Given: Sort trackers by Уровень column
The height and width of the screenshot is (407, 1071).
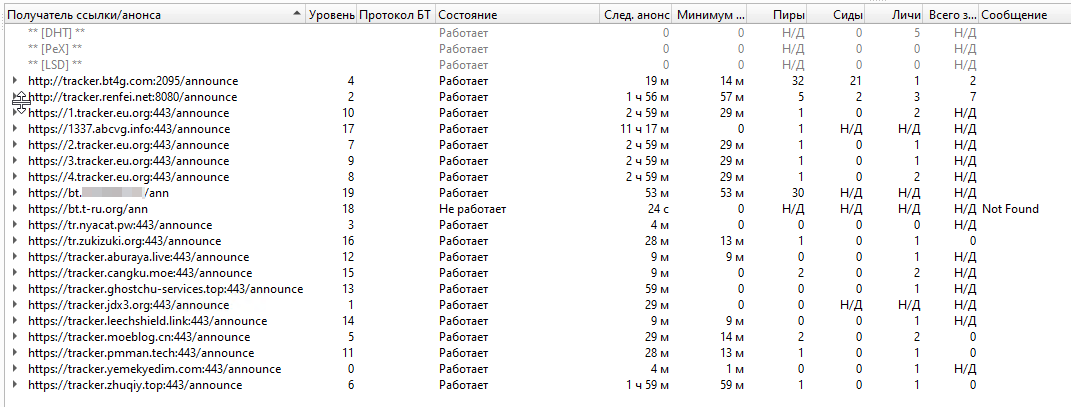Looking at the screenshot, I should pos(330,16).
